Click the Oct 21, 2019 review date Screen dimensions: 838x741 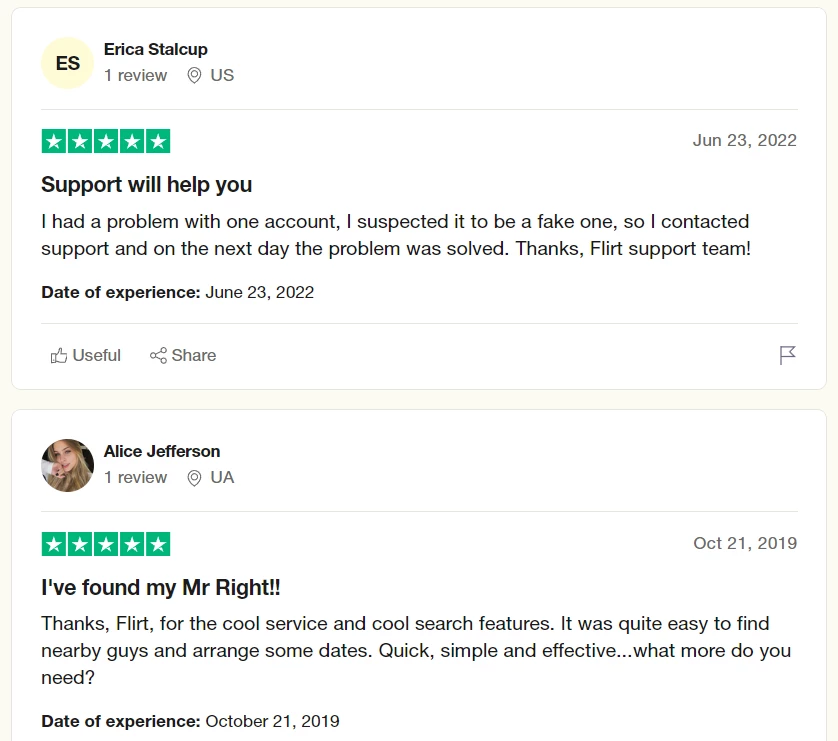pos(745,543)
